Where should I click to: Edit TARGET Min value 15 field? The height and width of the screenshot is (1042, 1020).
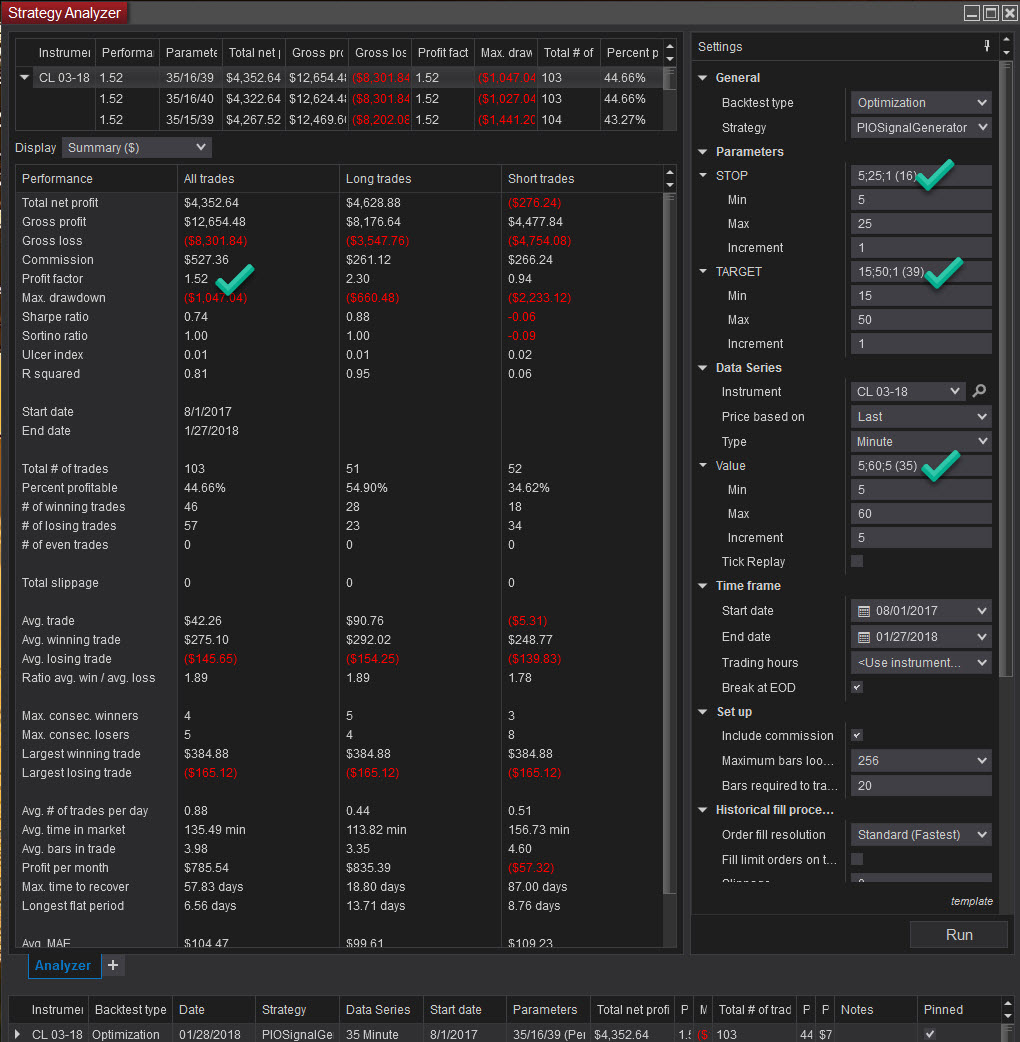coord(921,295)
